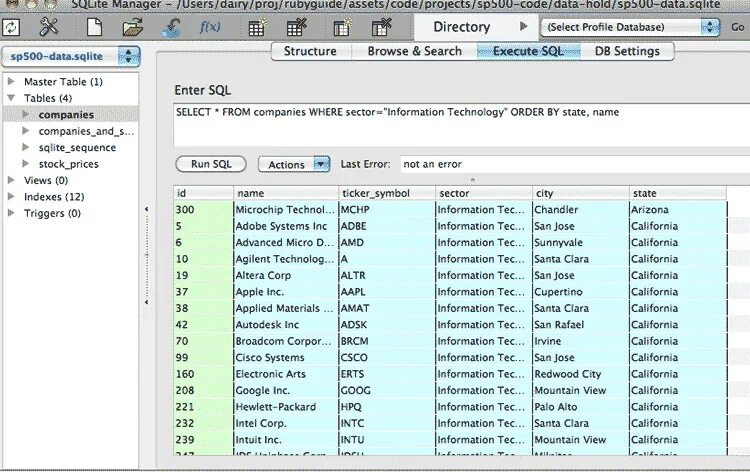Viewport: 750px width, 472px height.
Task: Expand the Views (0) node
Action: pos(11,180)
